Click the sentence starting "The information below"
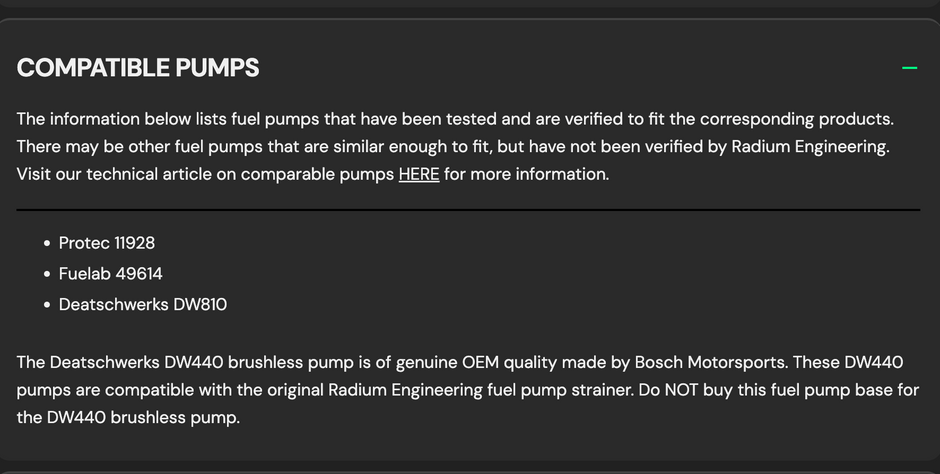Image resolution: width=940 pixels, height=474 pixels. pos(455,119)
